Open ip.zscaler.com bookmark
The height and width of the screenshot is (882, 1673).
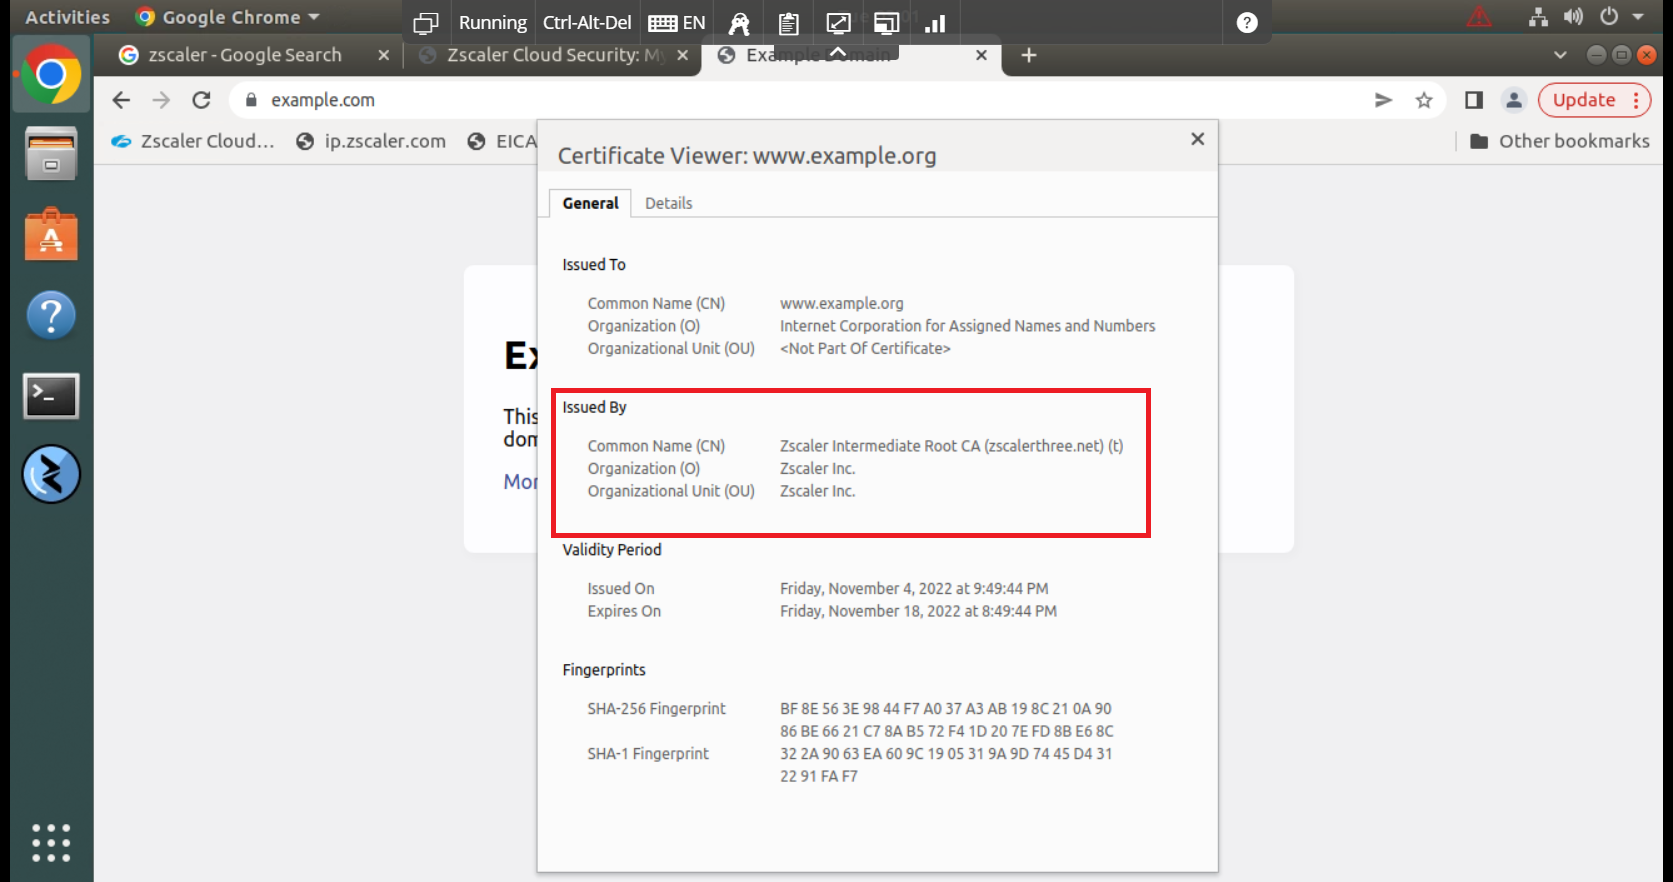[x=371, y=141]
